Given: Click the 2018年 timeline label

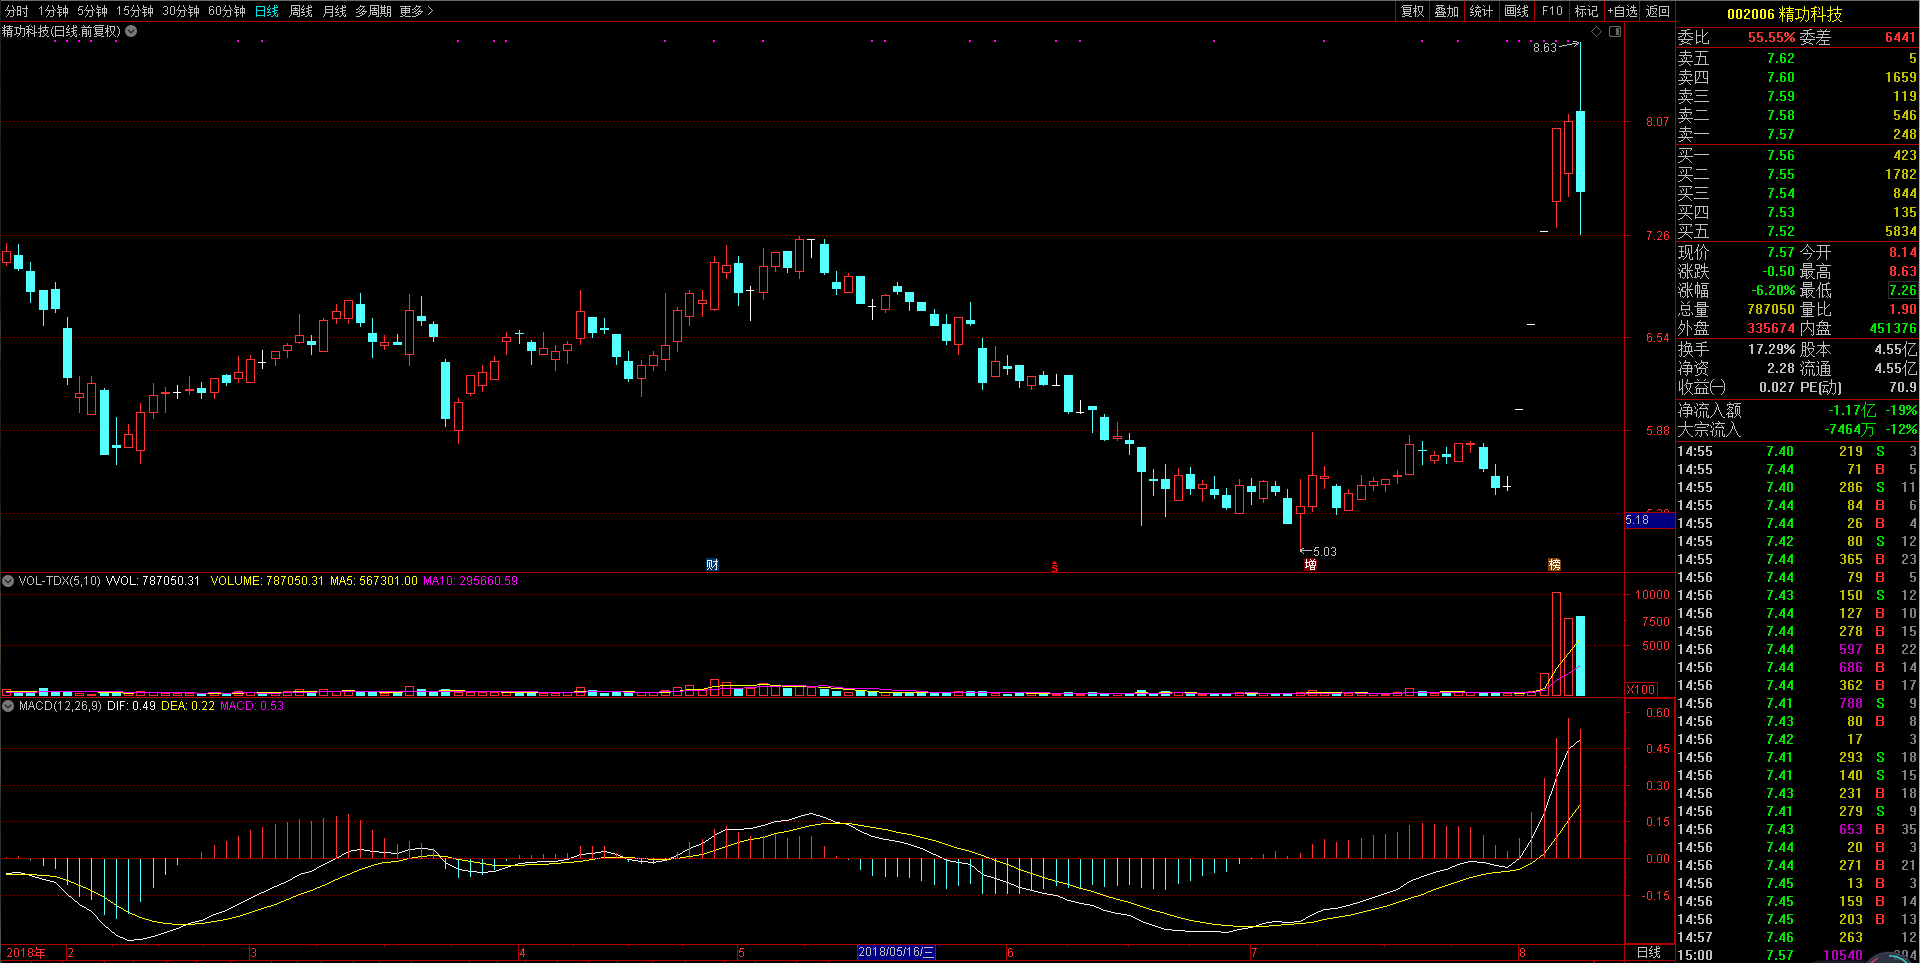Looking at the screenshot, I should (x=26, y=952).
